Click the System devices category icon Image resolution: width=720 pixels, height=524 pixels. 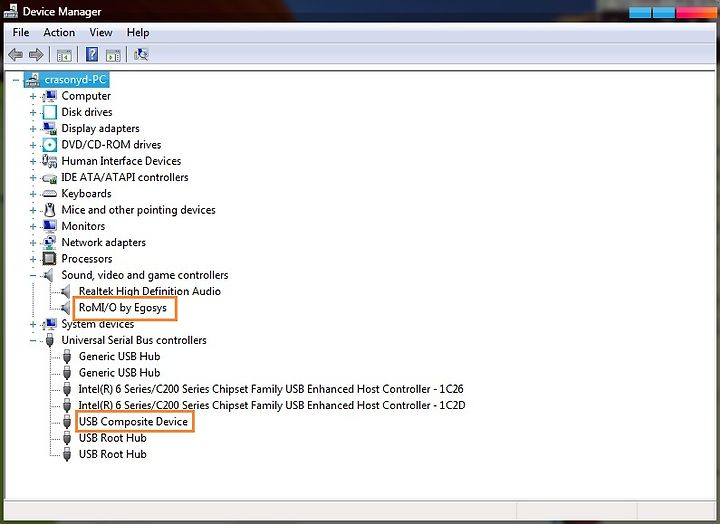click(x=50, y=324)
